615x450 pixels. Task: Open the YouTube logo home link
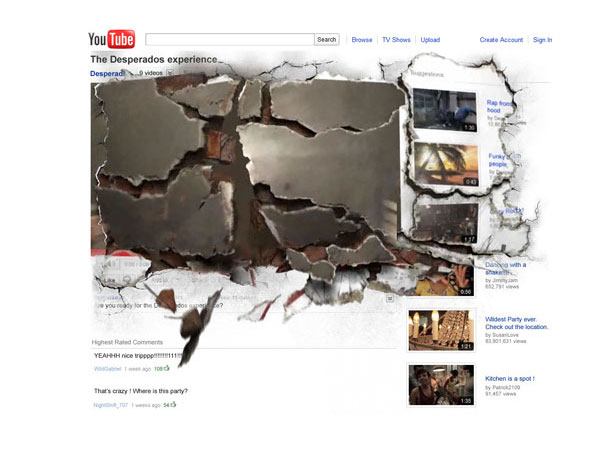112,39
